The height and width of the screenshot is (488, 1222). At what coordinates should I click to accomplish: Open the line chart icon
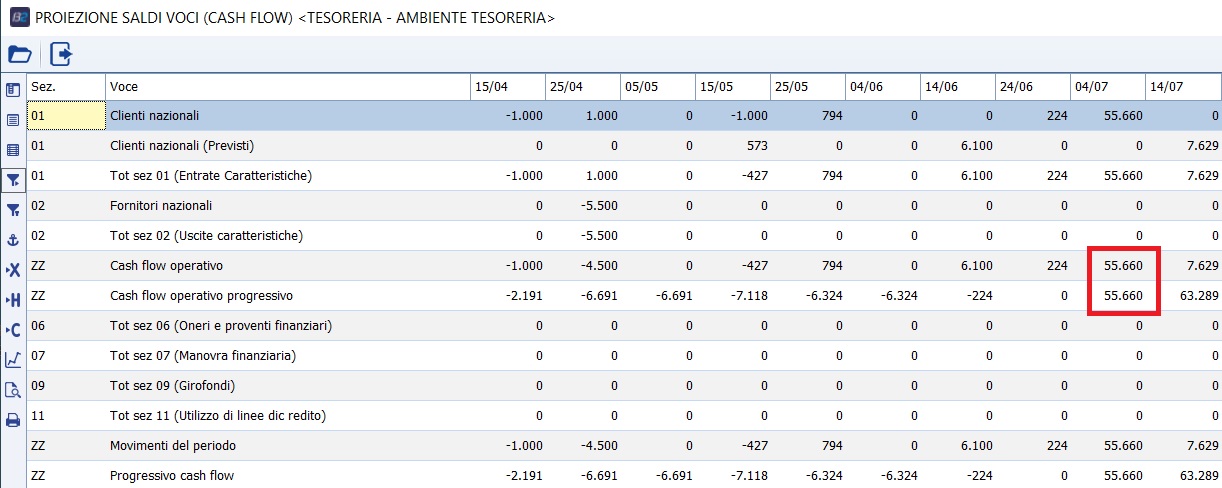(x=13, y=360)
